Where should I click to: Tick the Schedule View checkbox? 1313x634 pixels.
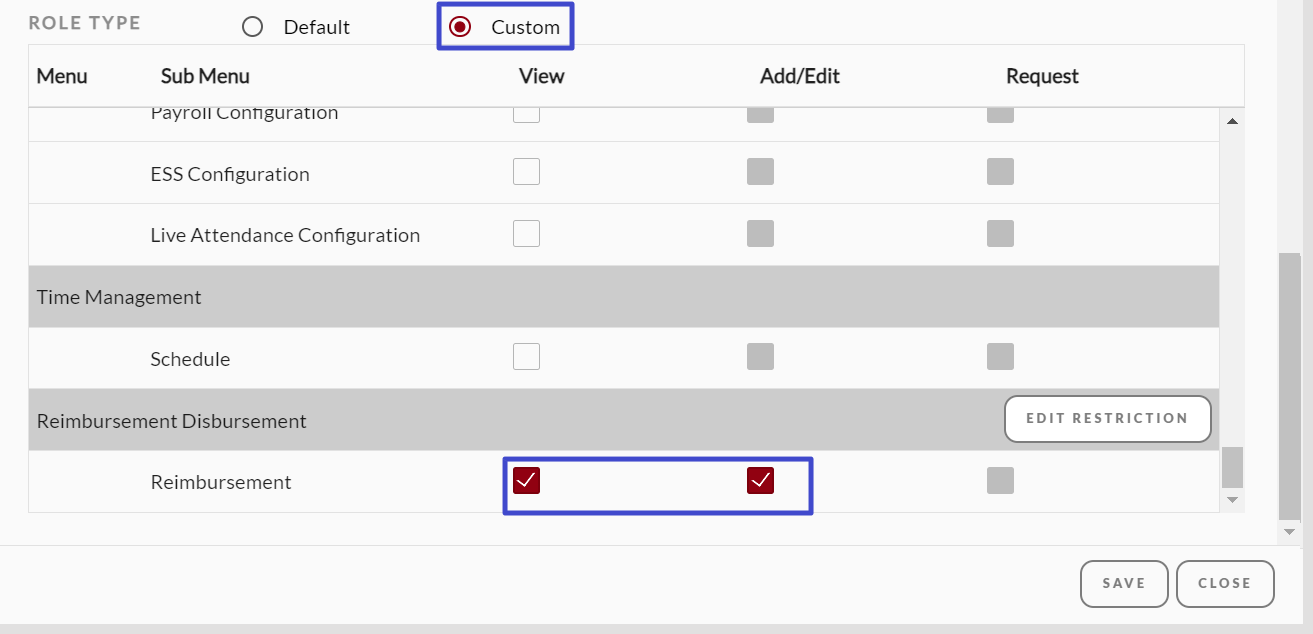pos(526,357)
